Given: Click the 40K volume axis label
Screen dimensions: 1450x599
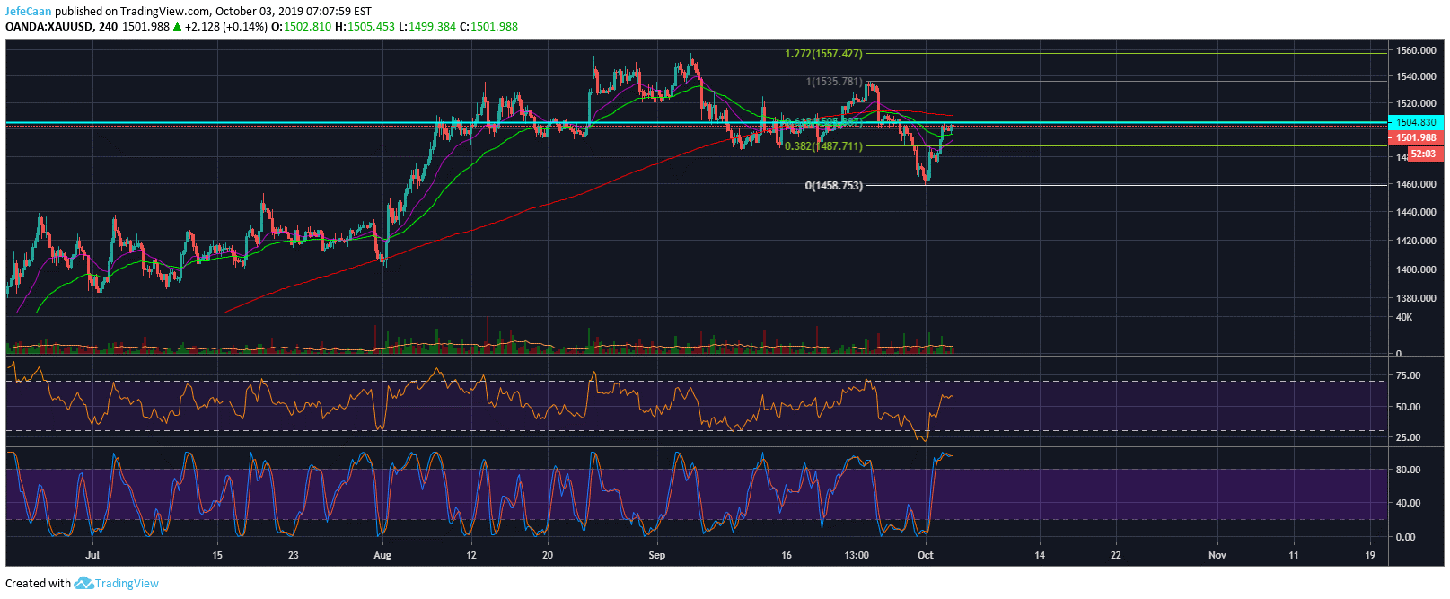Looking at the screenshot, I should [1403, 318].
